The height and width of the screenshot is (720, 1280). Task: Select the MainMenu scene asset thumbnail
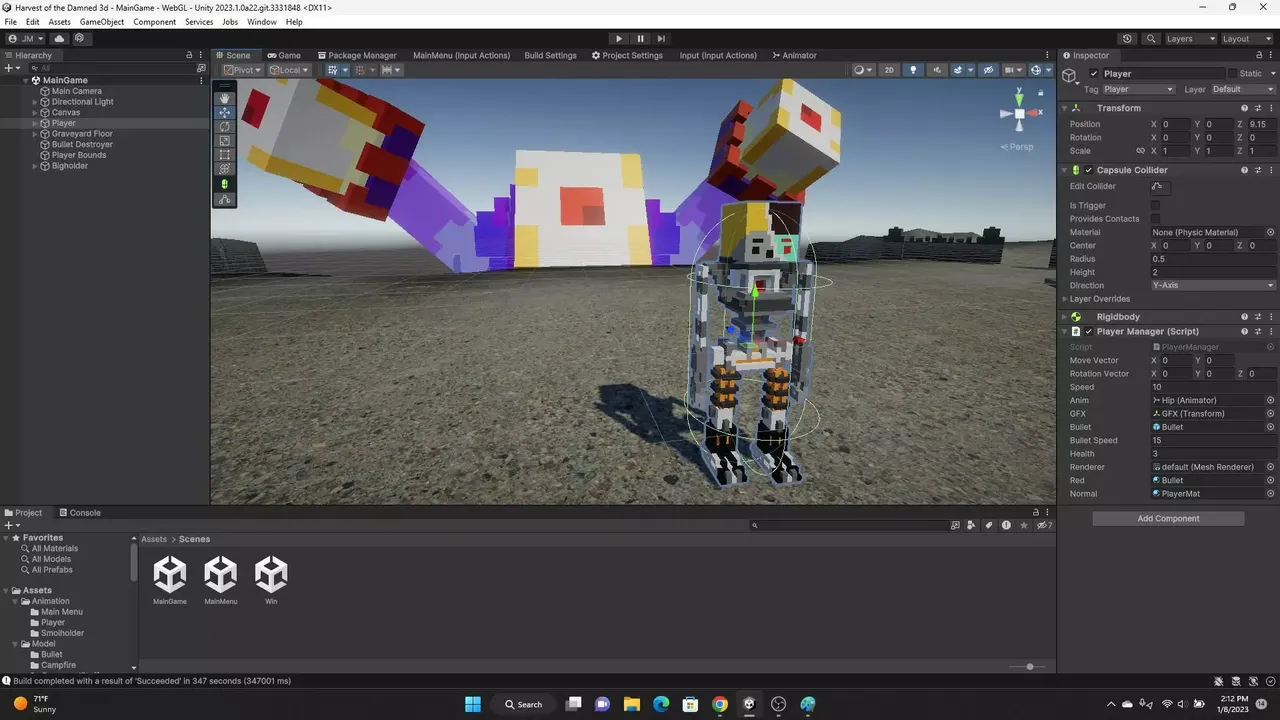221,575
